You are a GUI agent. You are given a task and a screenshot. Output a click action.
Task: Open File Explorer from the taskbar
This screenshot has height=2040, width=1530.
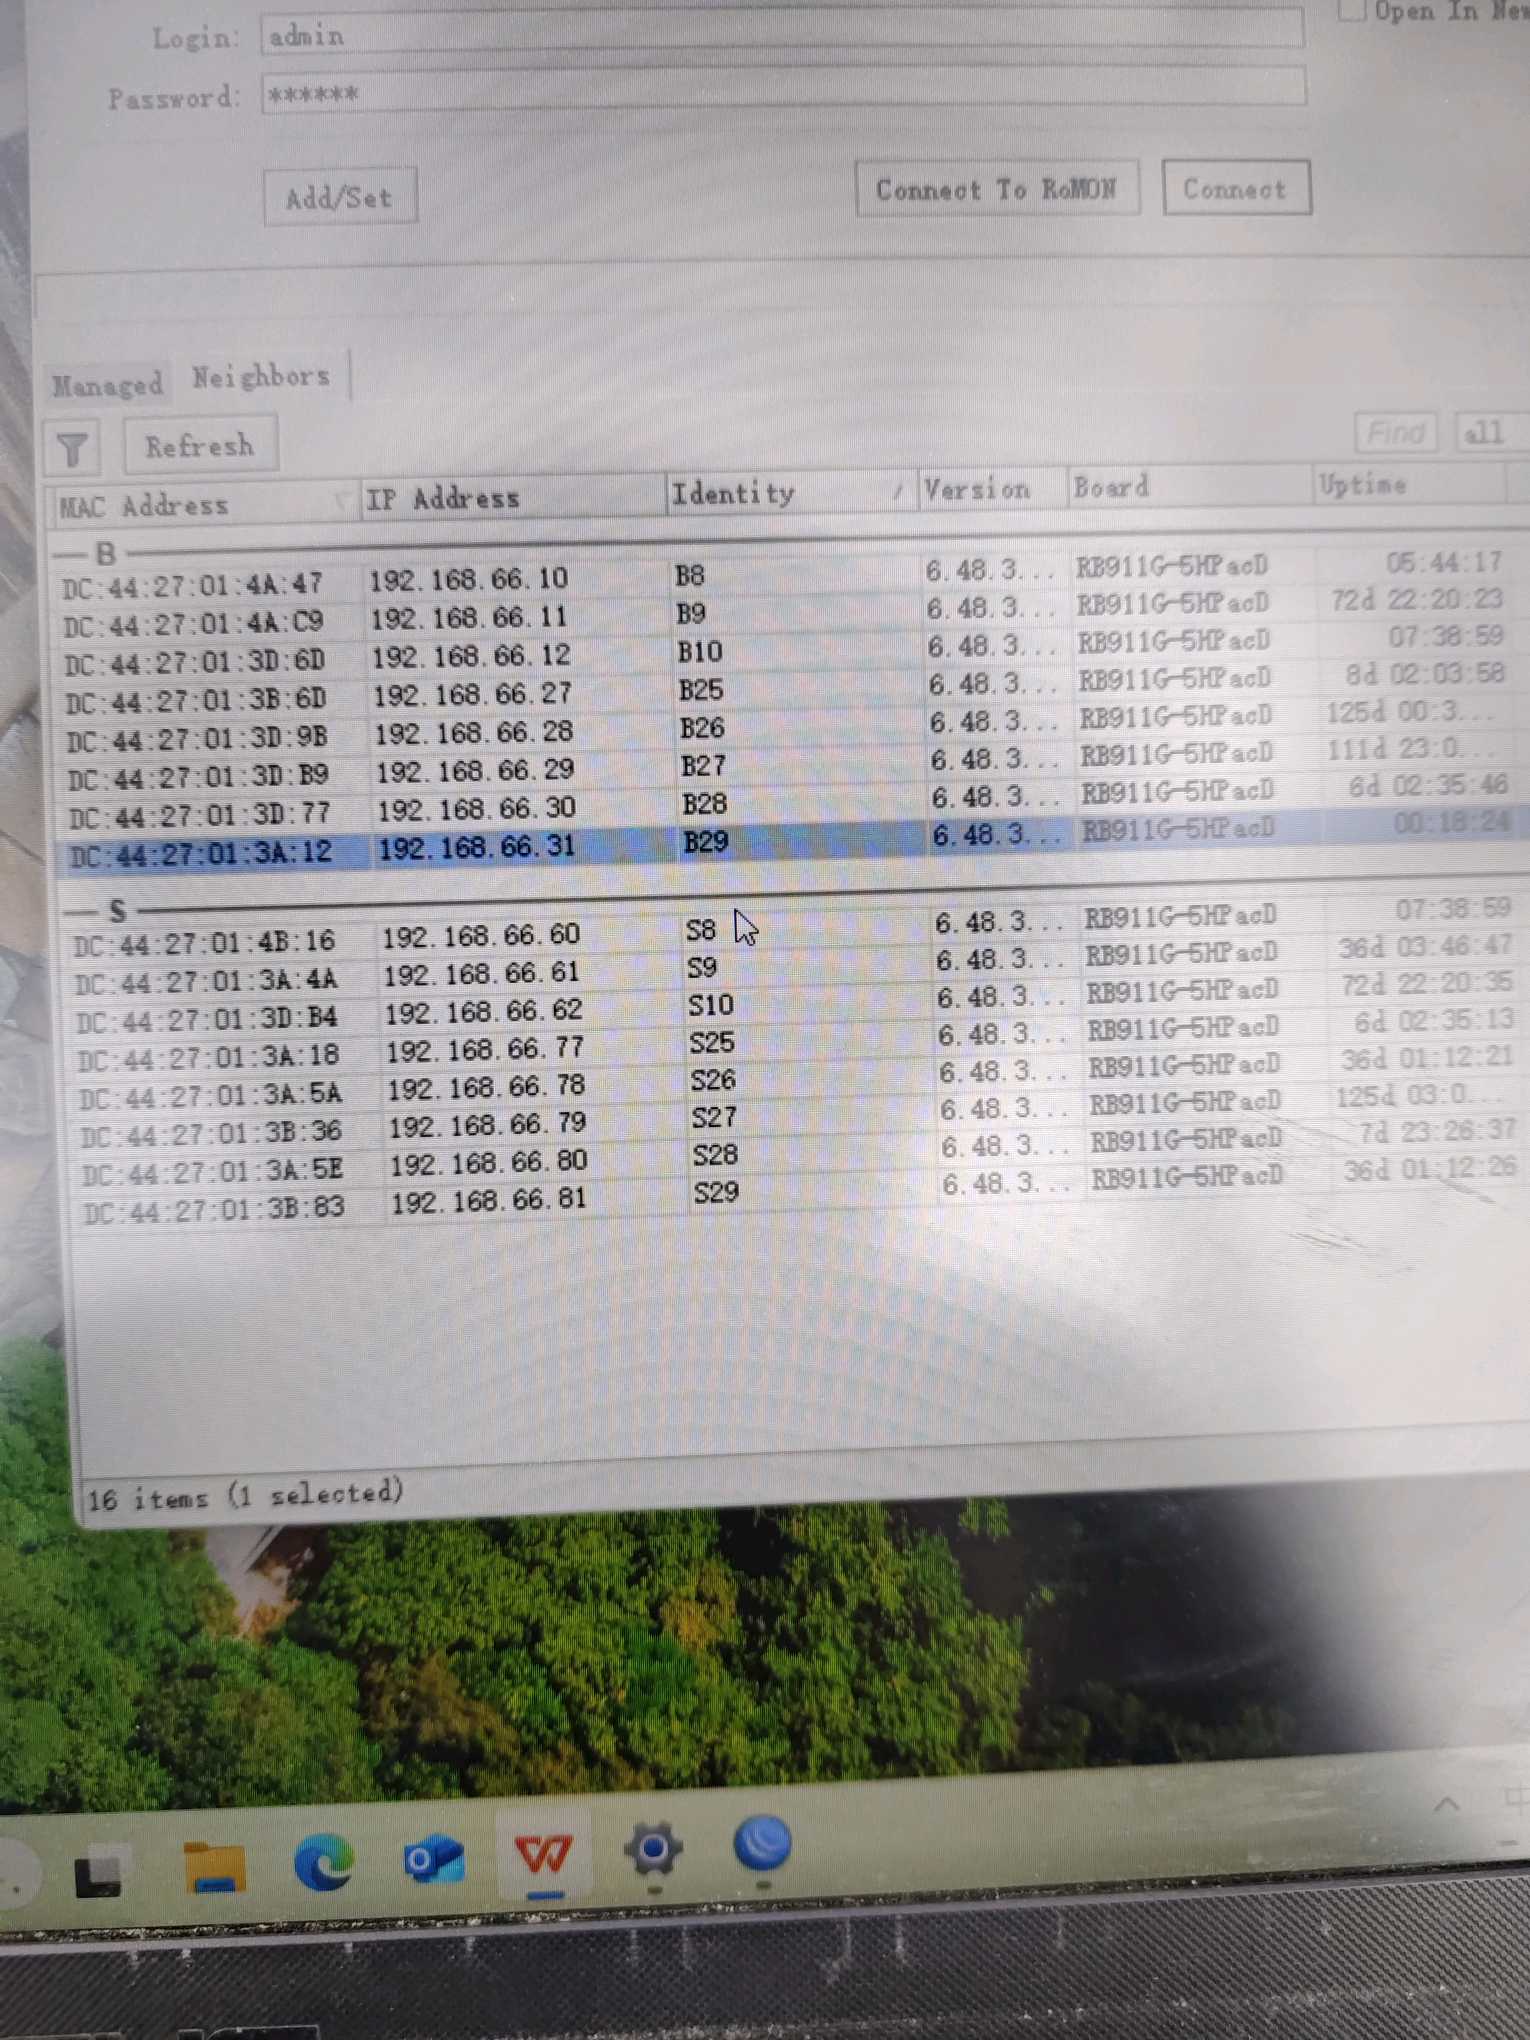pyautogui.click(x=214, y=1866)
